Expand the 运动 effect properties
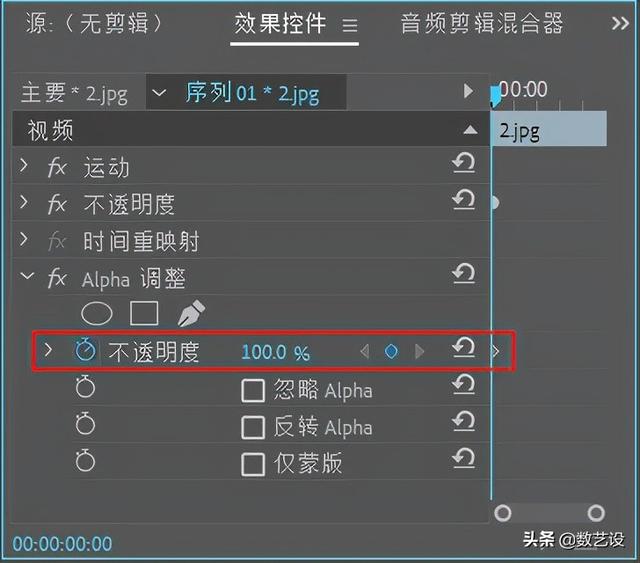 tap(24, 166)
